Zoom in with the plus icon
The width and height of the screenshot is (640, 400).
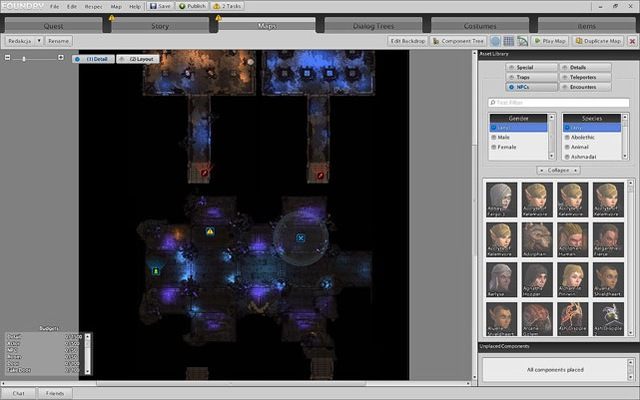pos(61,58)
